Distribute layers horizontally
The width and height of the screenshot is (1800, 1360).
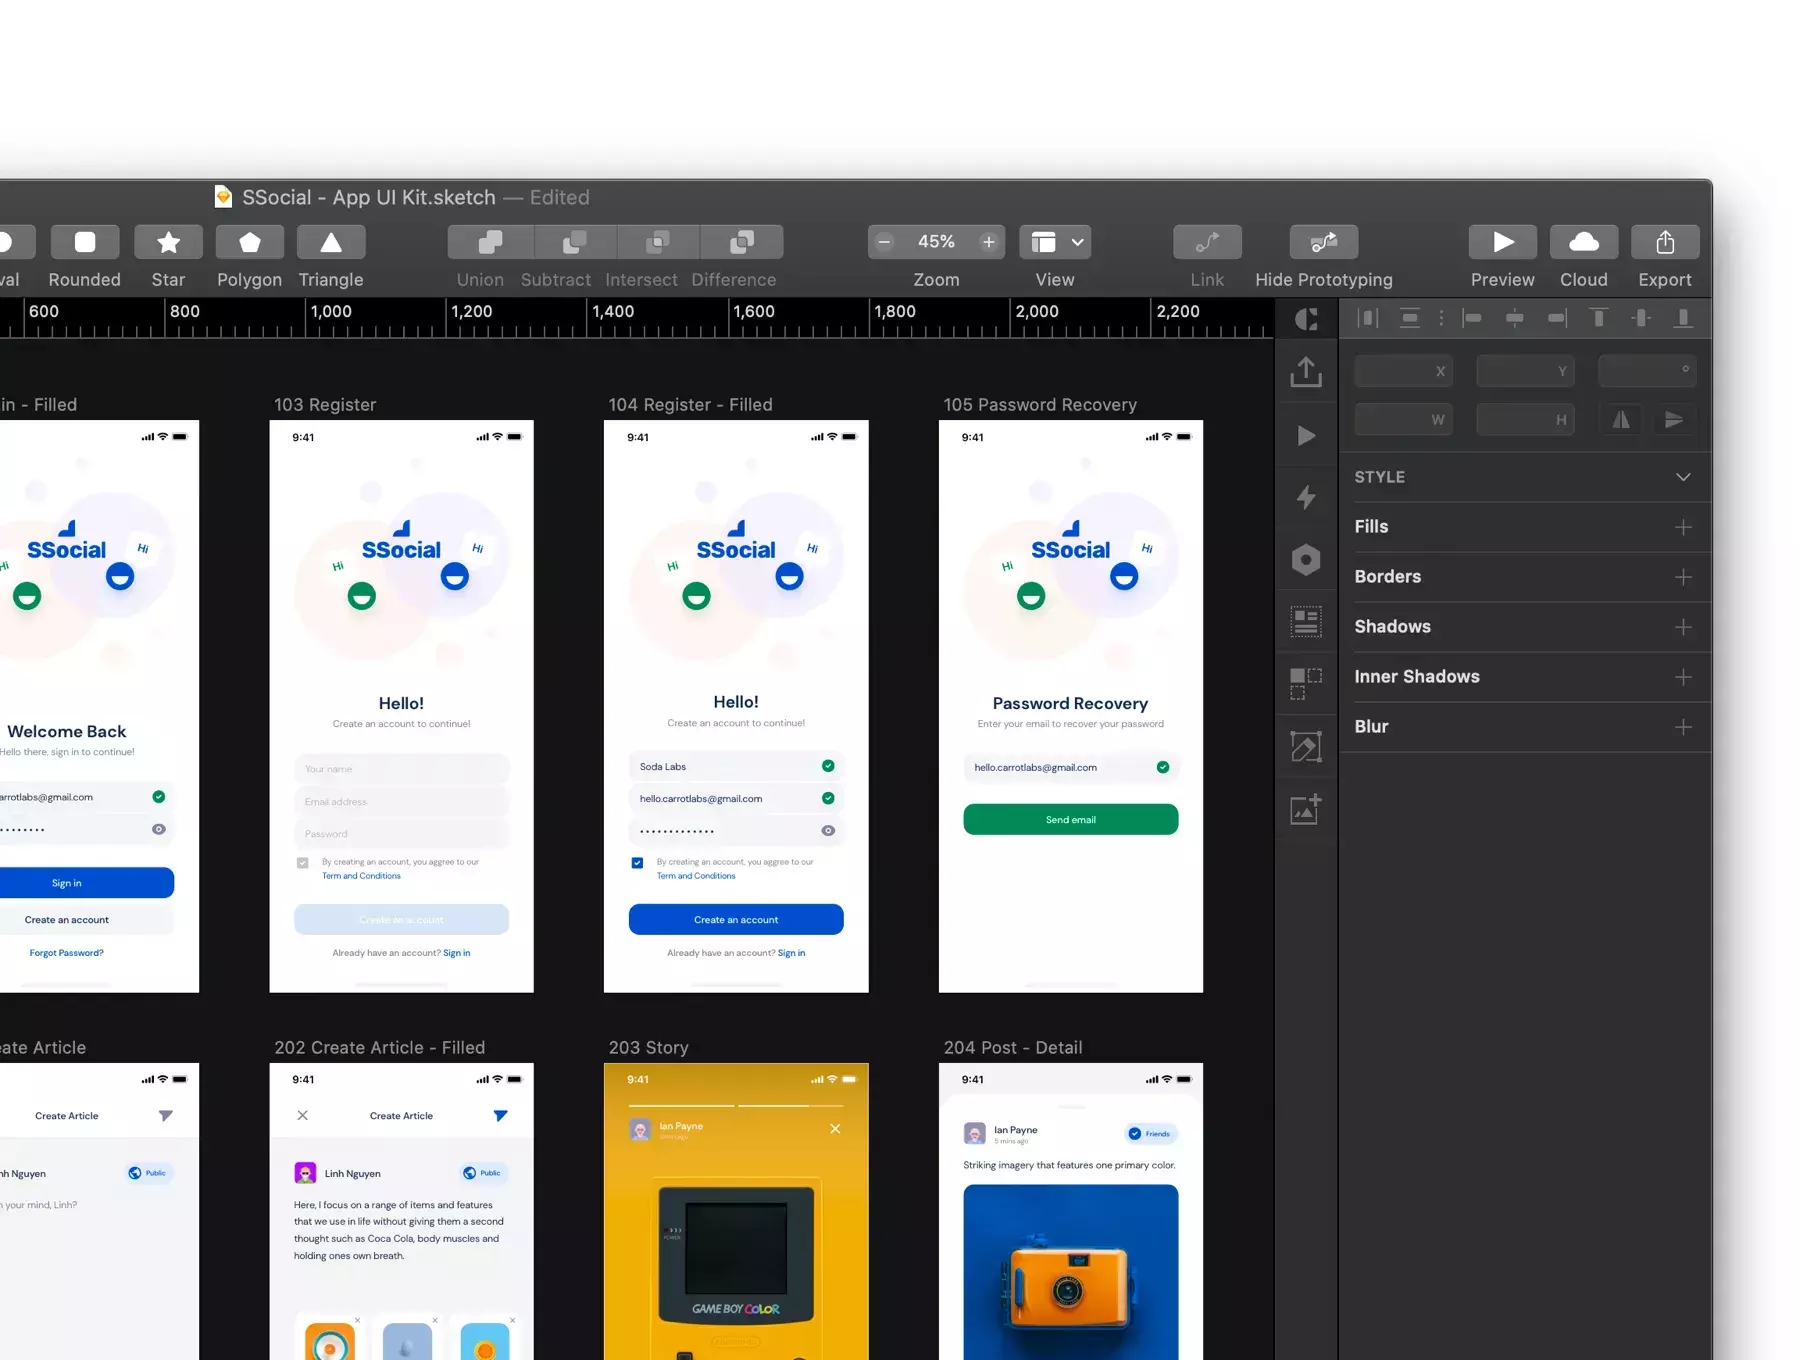tap(1368, 318)
